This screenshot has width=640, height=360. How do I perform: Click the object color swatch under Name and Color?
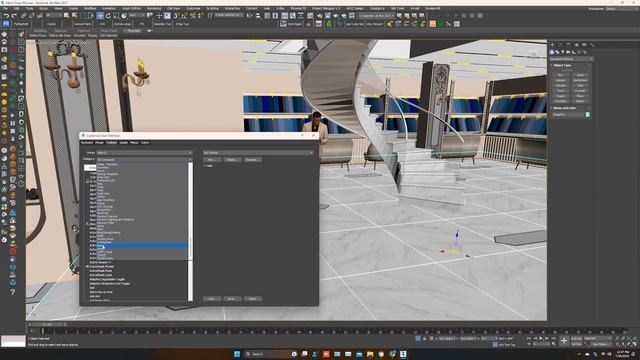[x=588, y=115]
